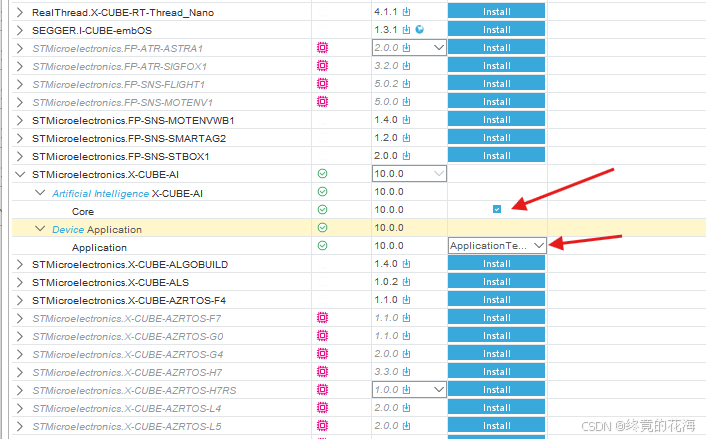Click pink chip icon for X-CUBE-AZRTOS-H7RS
Image resolution: width=706 pixels, height=439 pixels.
click(322, 389)
